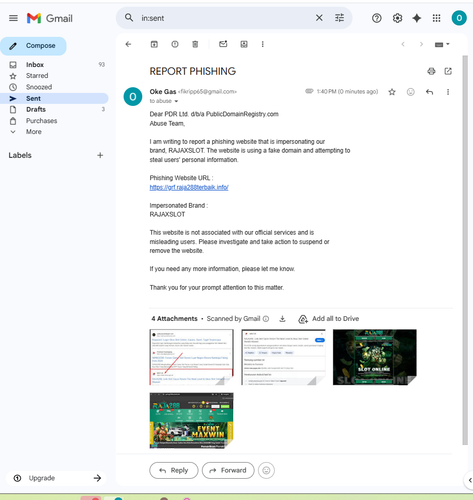Open Gemini sparkle icon

pos(417,18)
